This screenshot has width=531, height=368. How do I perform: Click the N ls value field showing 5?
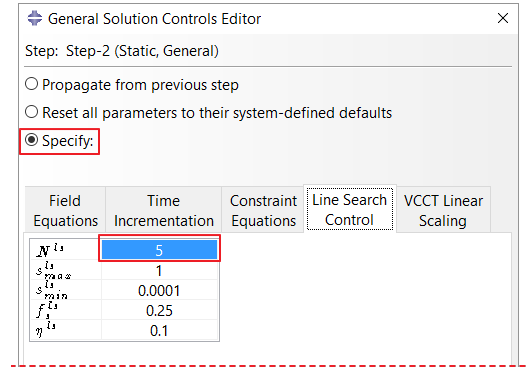[x=159, y=250]
